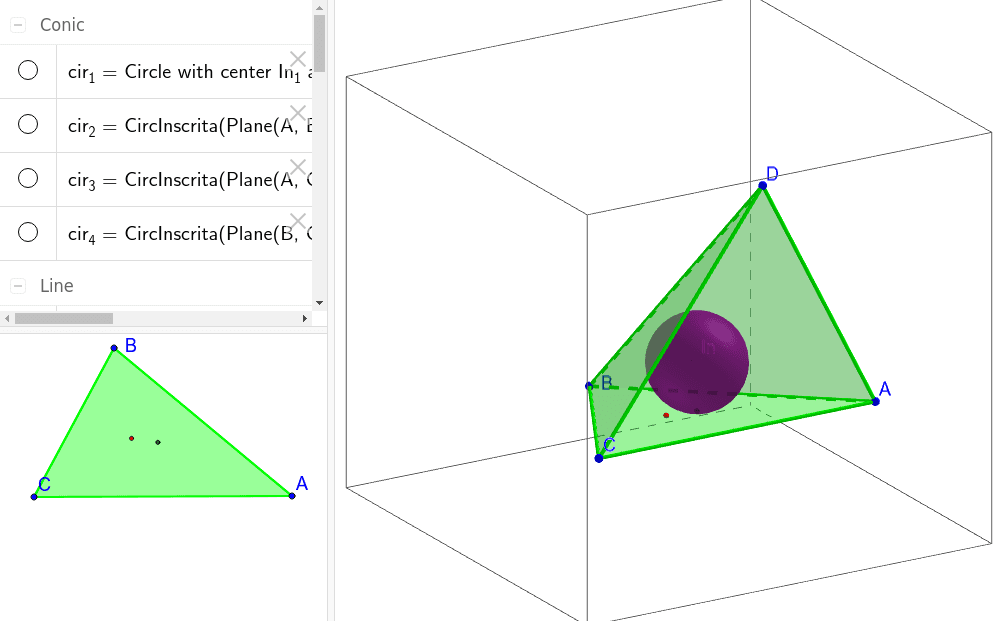The width and height of the screenshot is (1005, 623).
Task: Click the Conic category label
Action: click(62, 25)
